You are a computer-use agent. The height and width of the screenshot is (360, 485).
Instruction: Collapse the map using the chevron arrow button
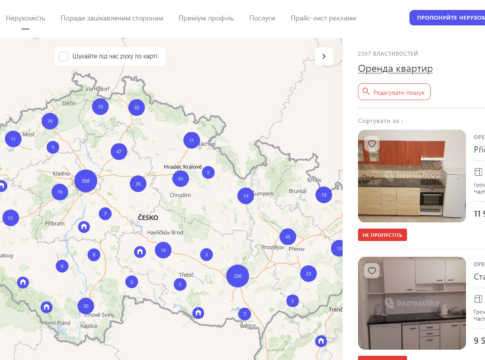(324, 56)
